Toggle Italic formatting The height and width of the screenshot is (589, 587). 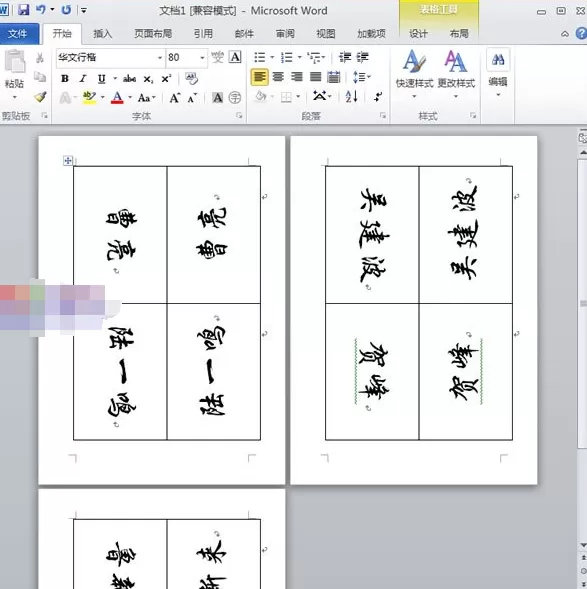pos(83,79)
